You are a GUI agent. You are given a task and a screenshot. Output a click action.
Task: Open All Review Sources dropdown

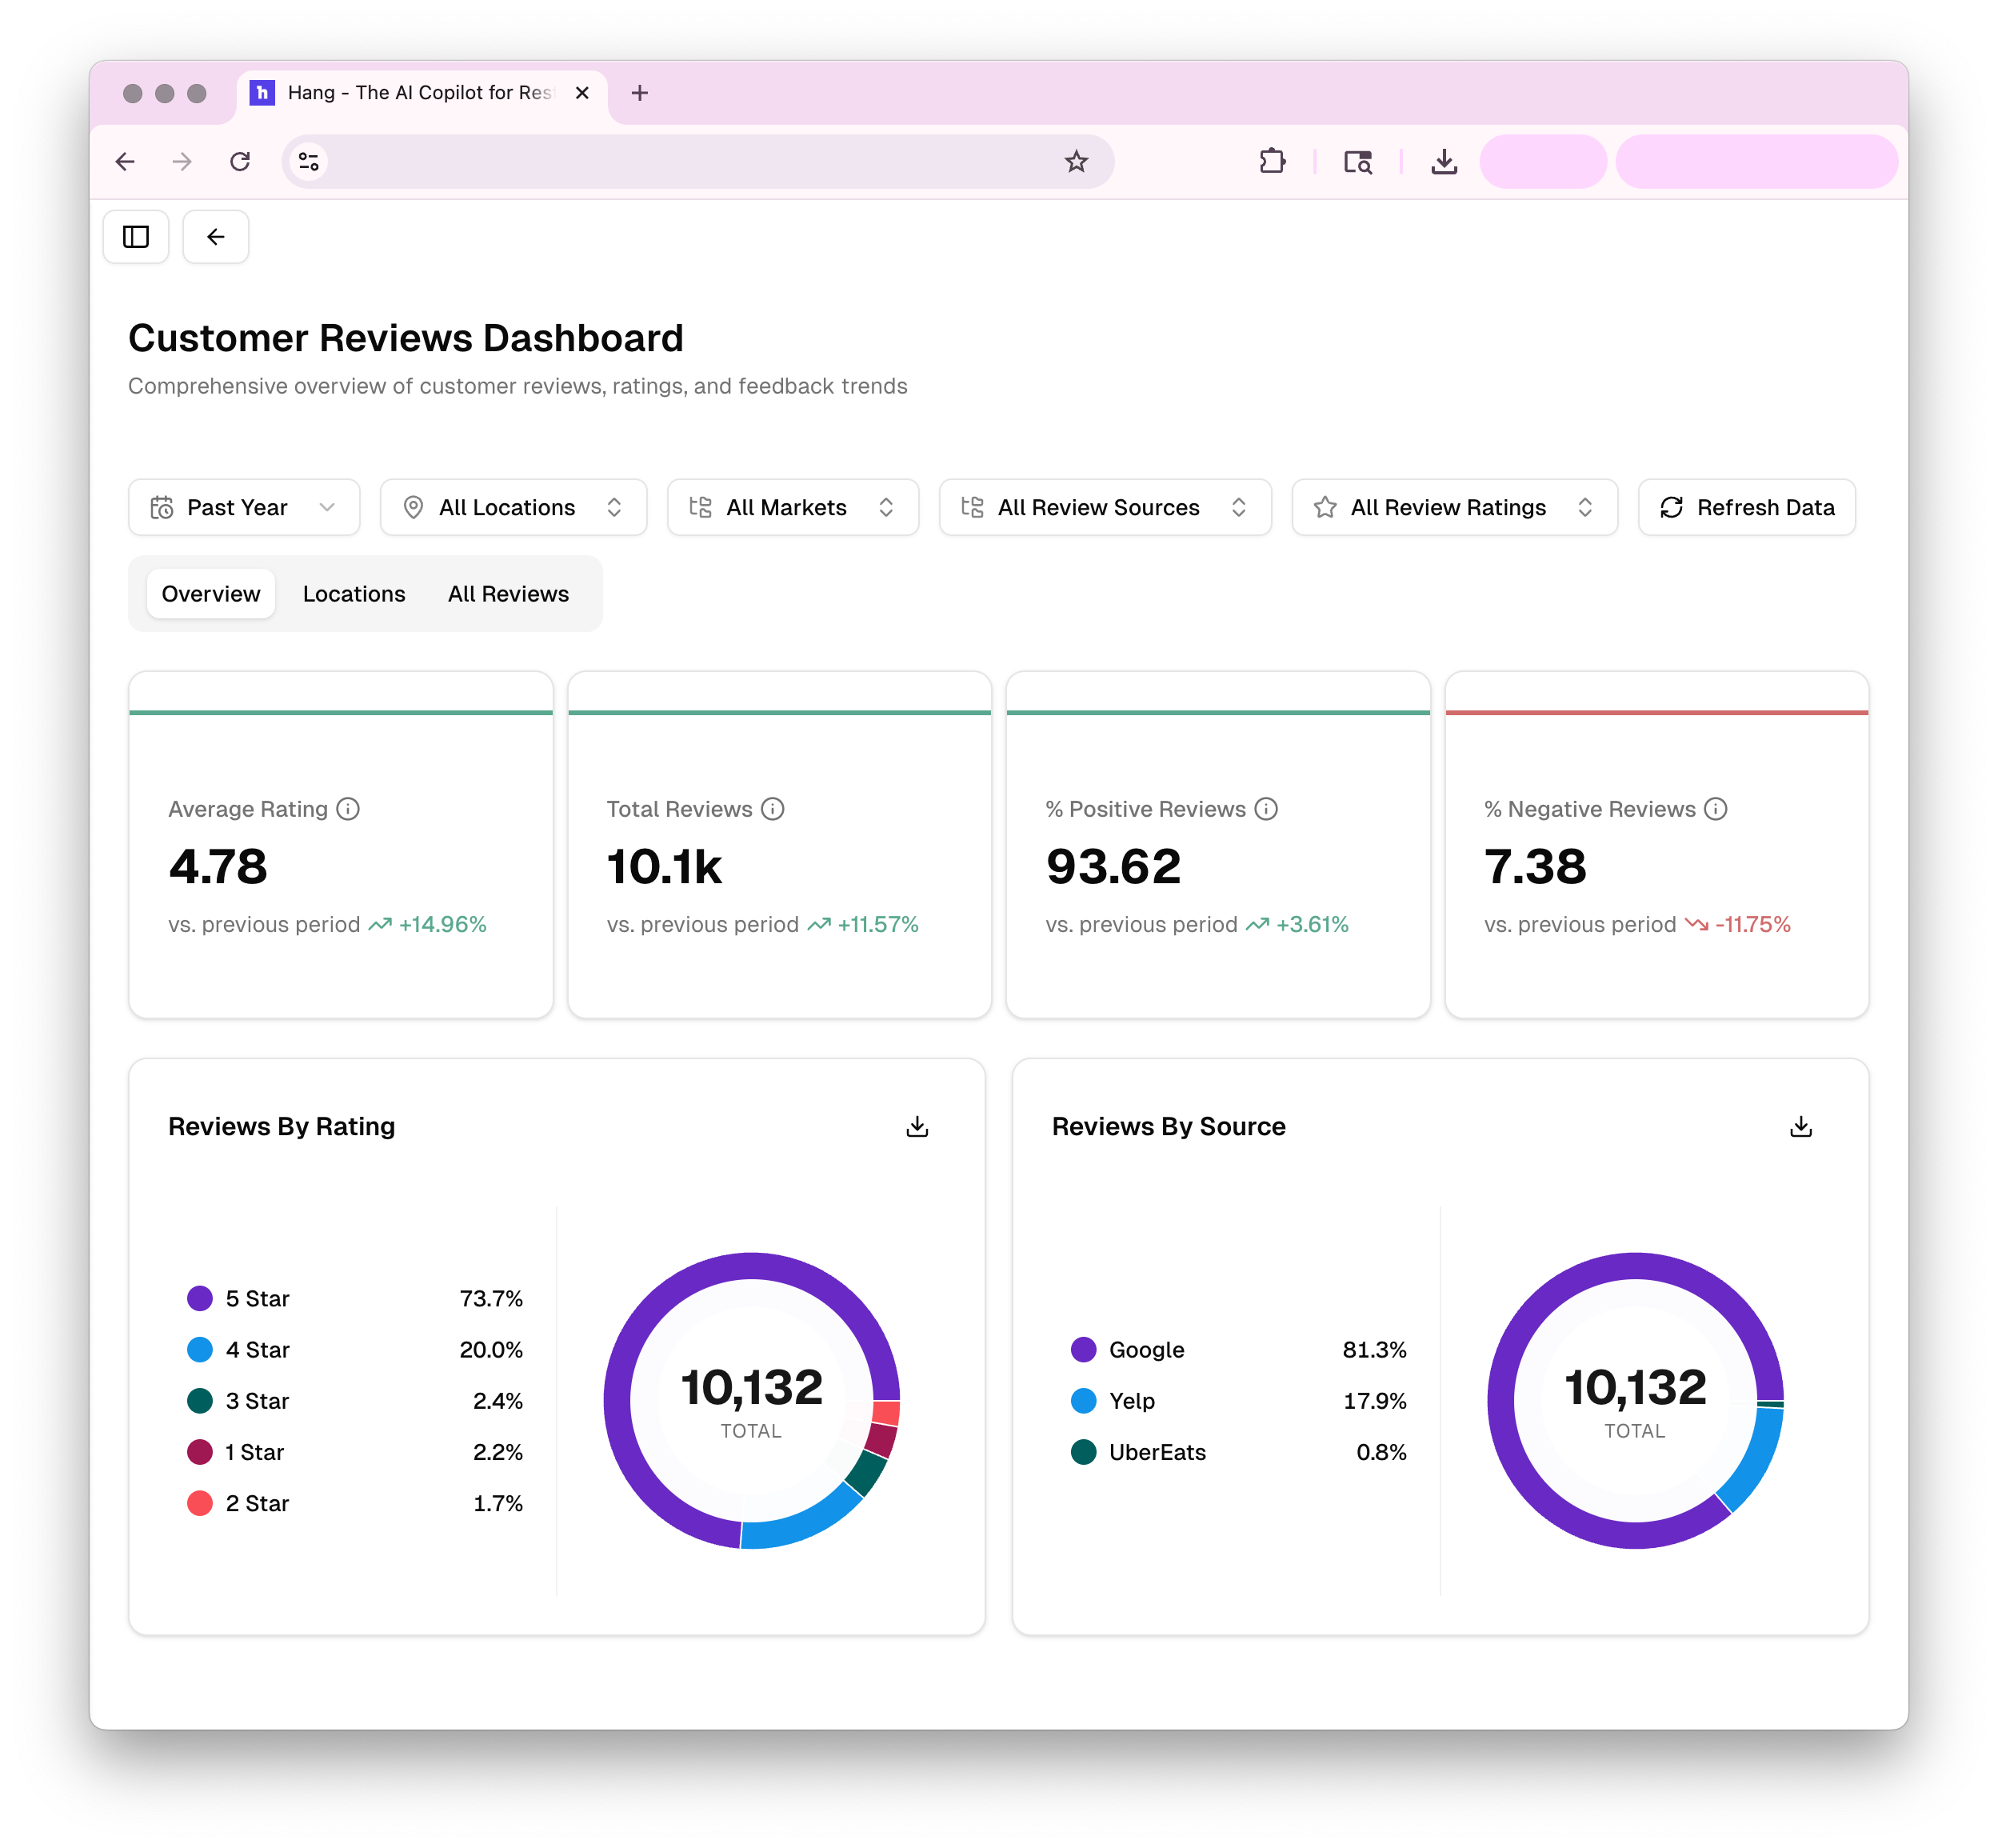1105,508
